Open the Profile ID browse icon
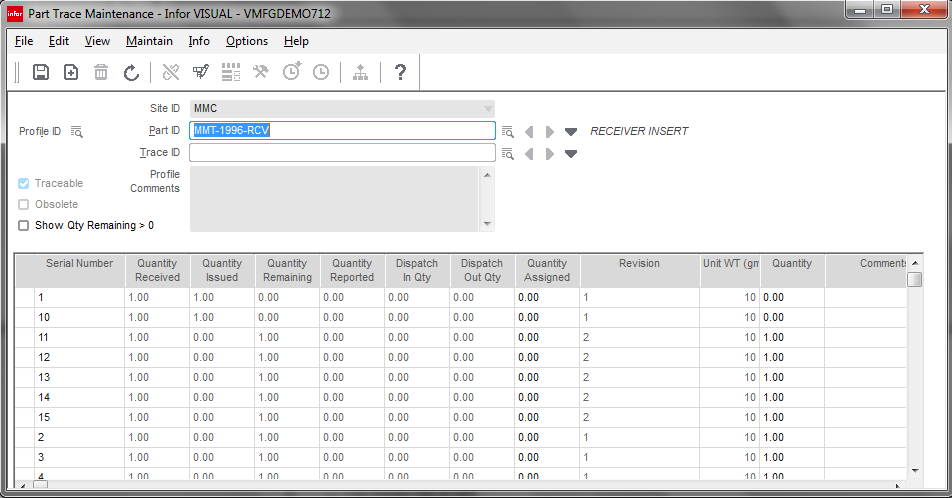 (x=76, y=131)
